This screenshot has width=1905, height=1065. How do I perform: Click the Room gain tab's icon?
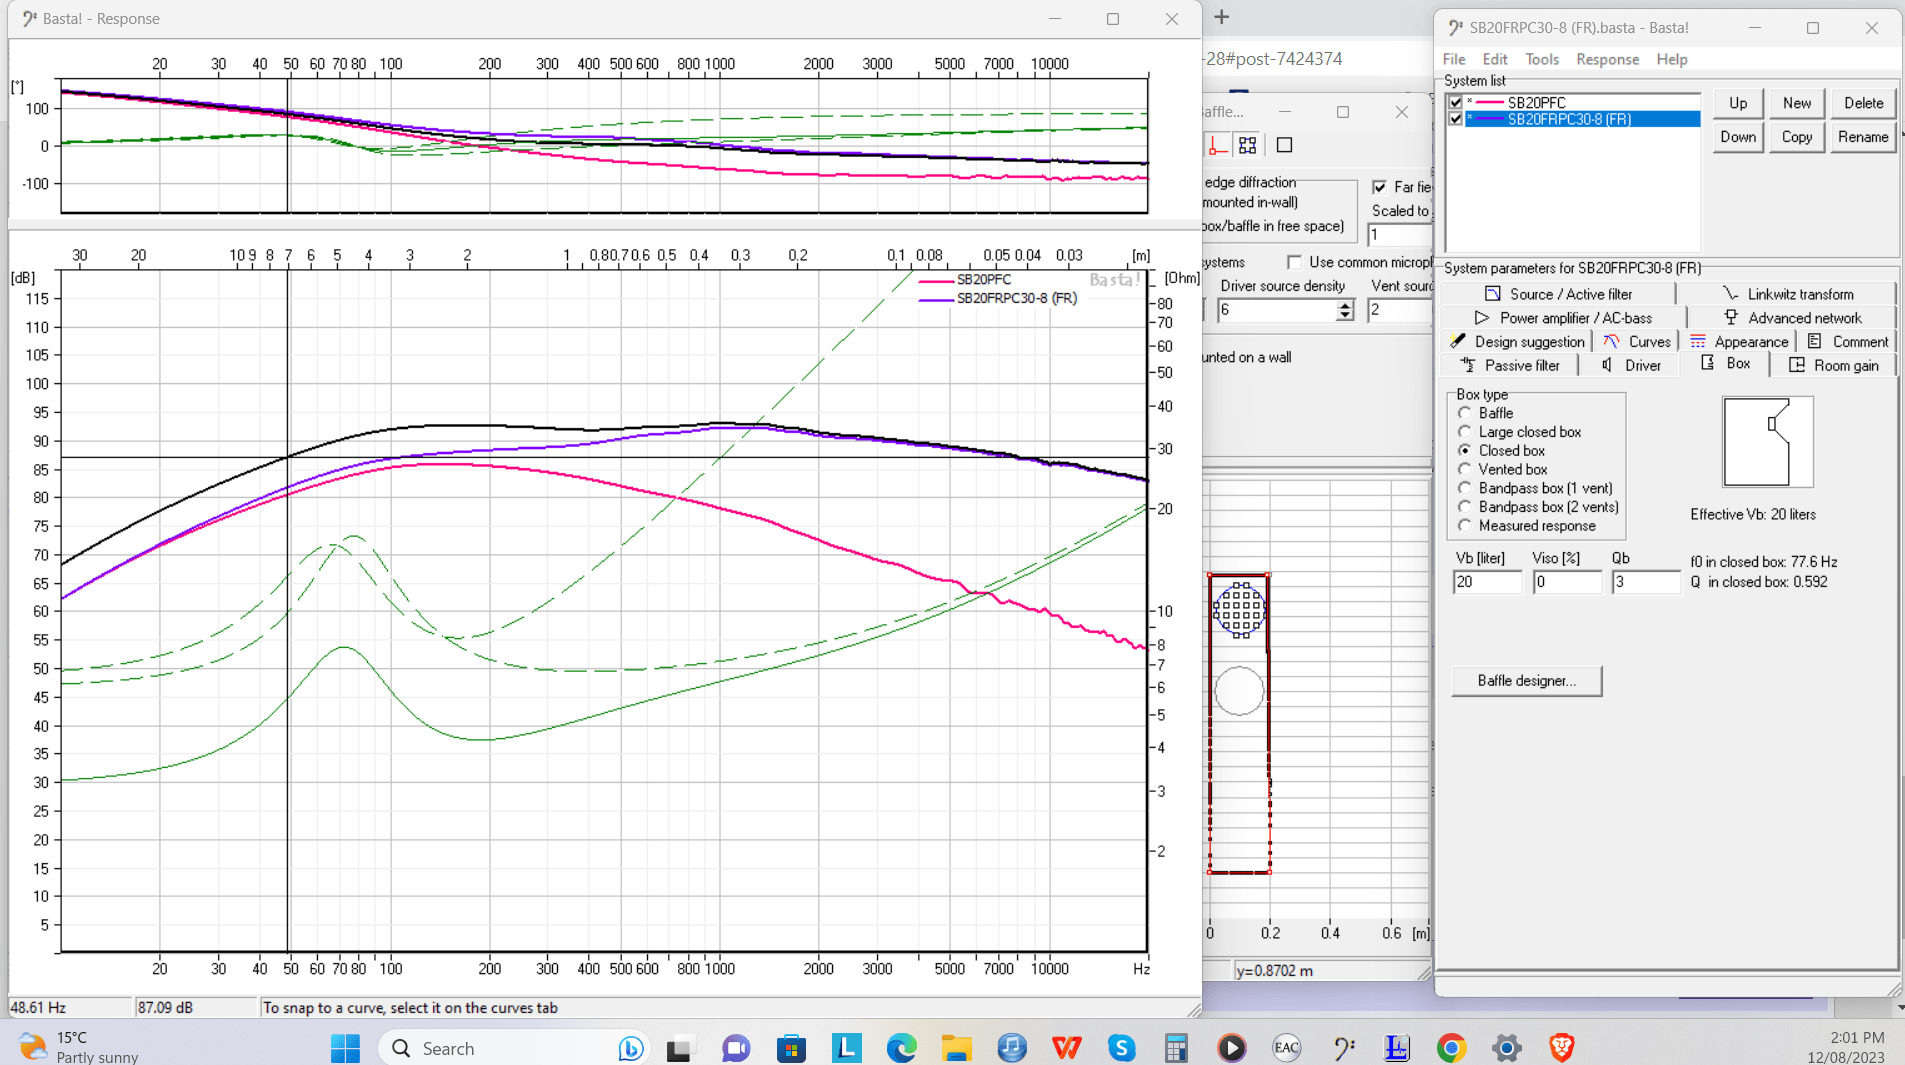(1797, 365)
